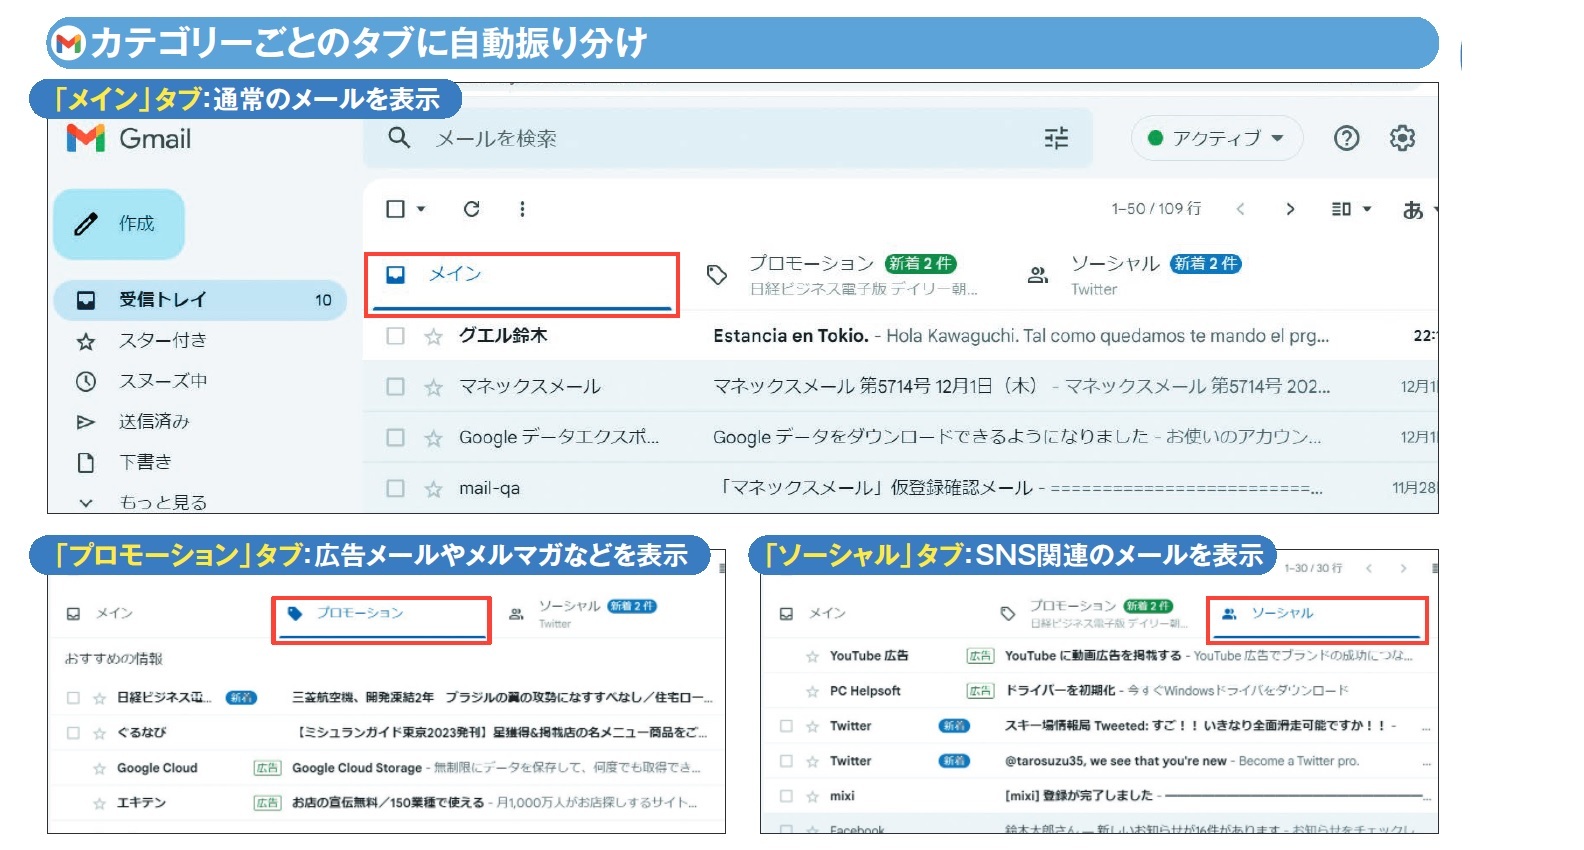Click compose 作成 button
This screenshot has width=1584, height=850.
(x=119, y=224)
